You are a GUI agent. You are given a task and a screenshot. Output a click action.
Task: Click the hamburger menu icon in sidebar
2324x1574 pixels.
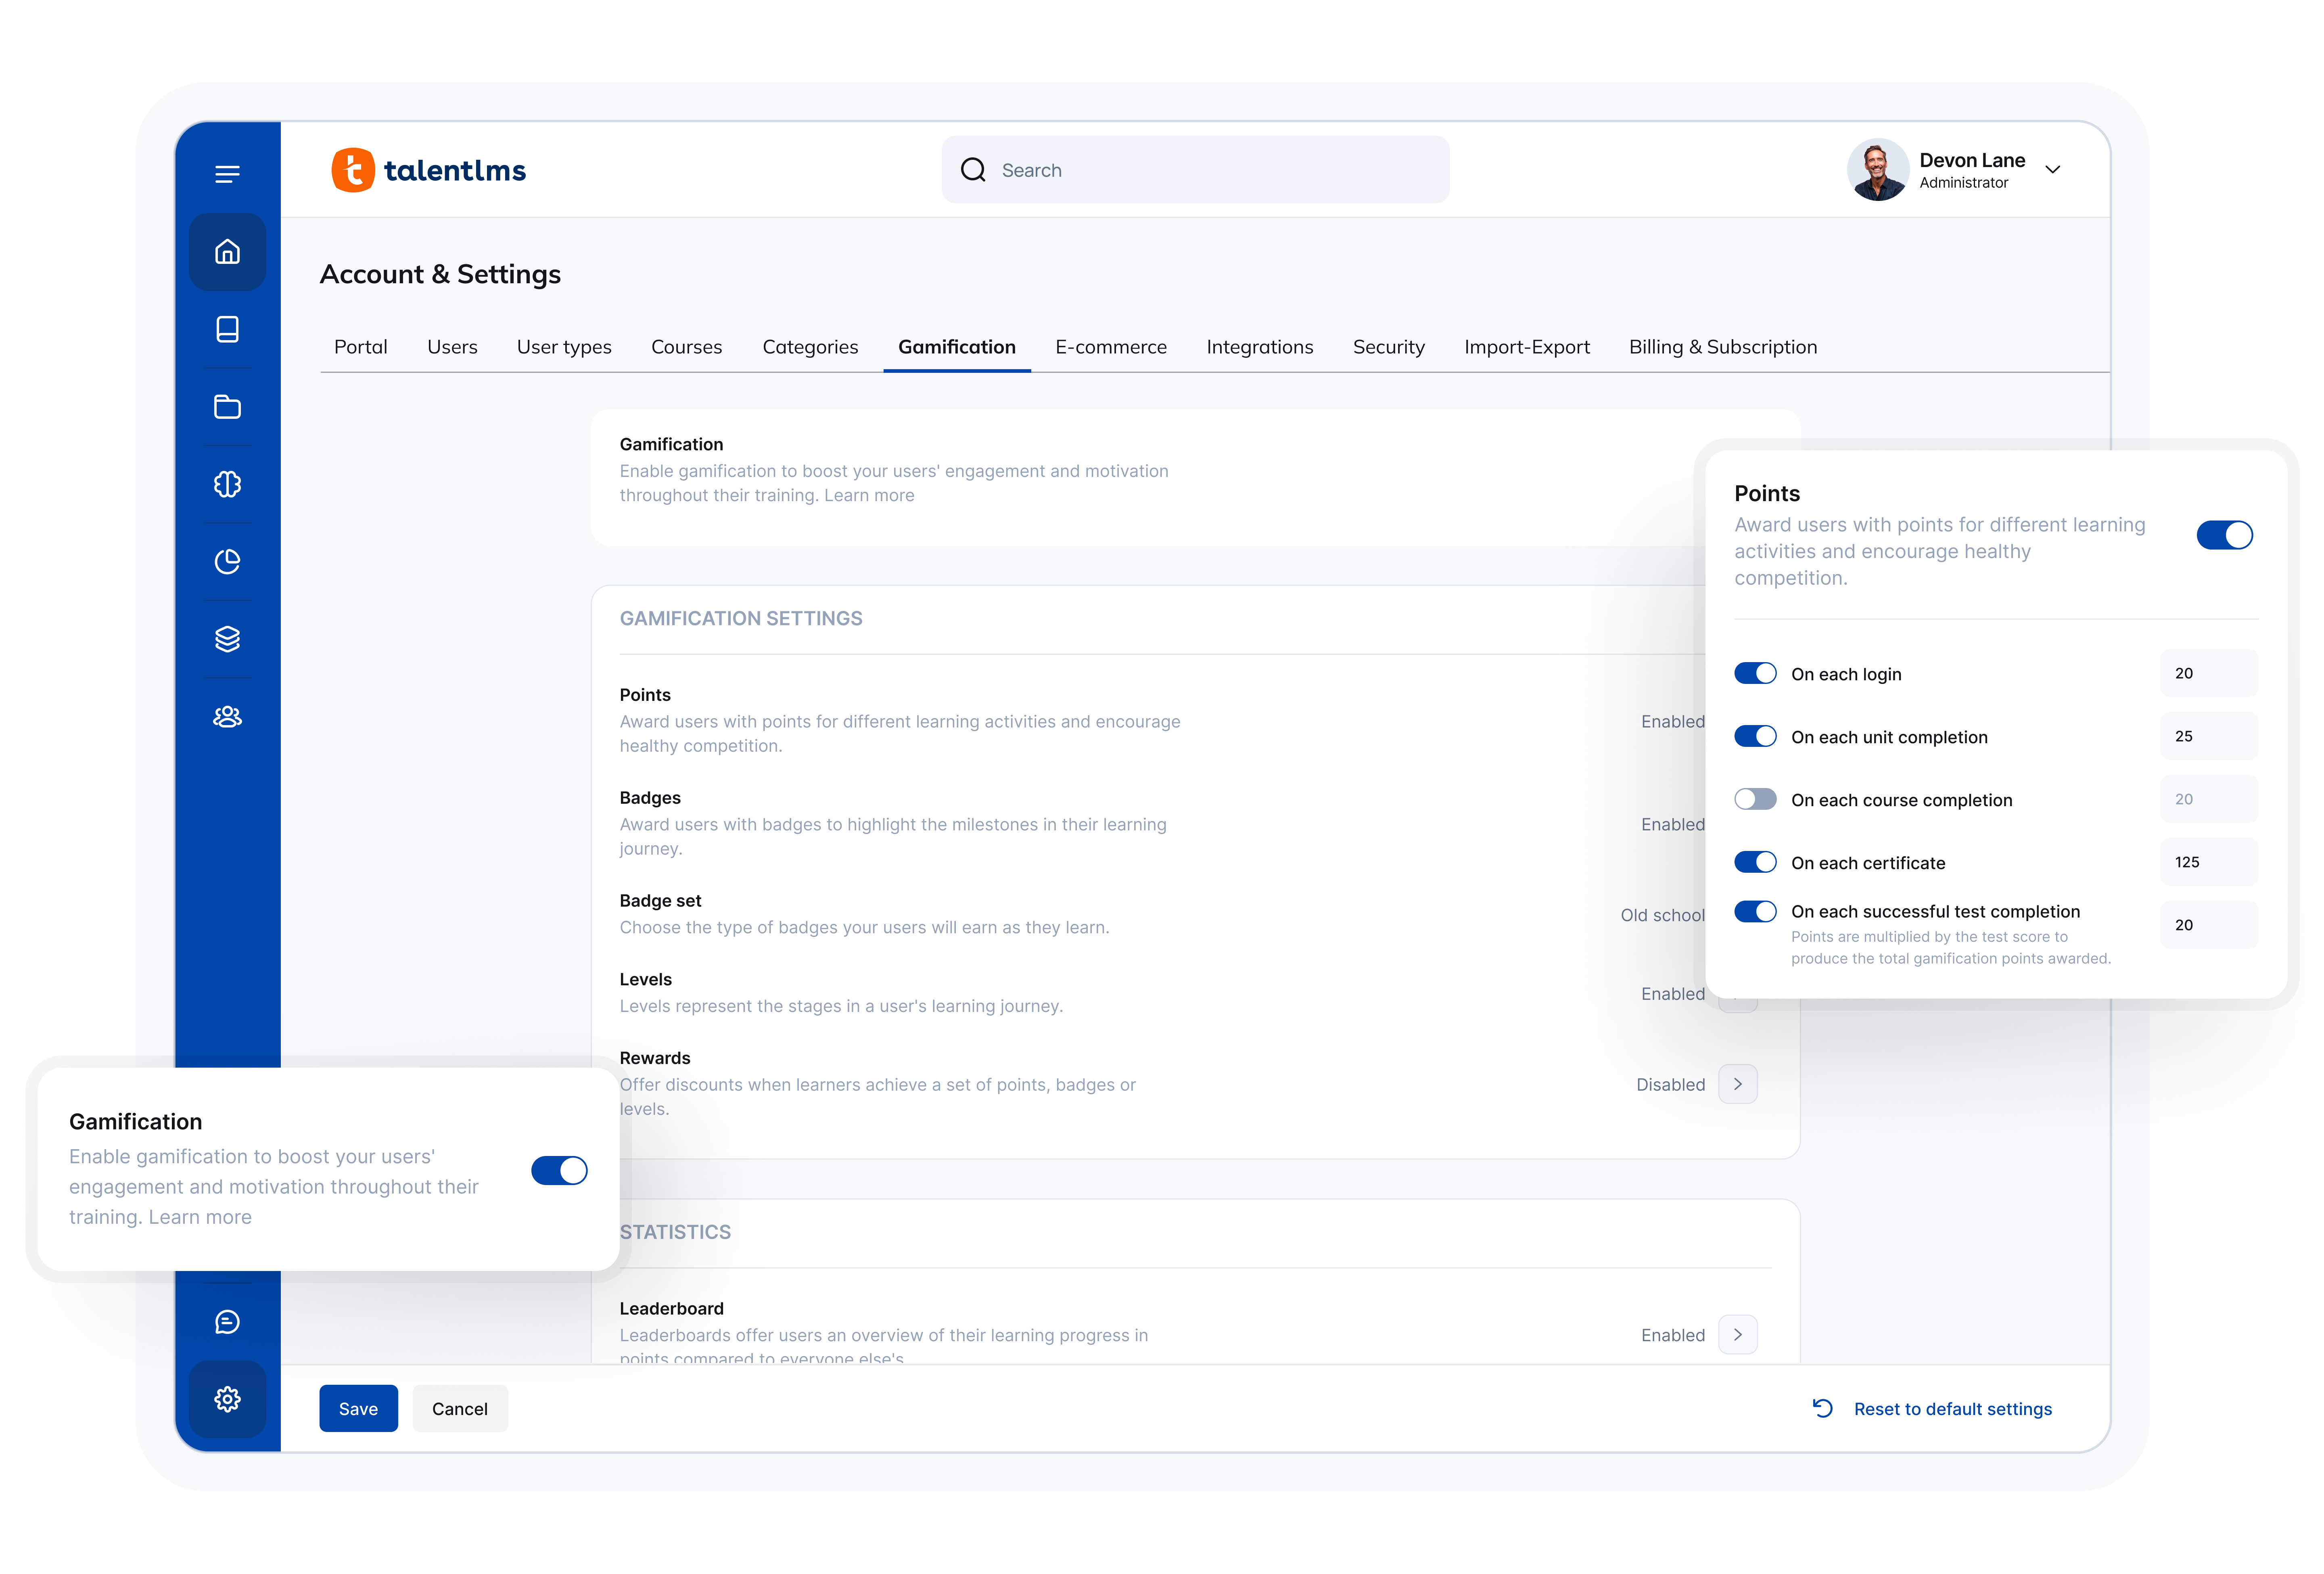pos(227,174)
